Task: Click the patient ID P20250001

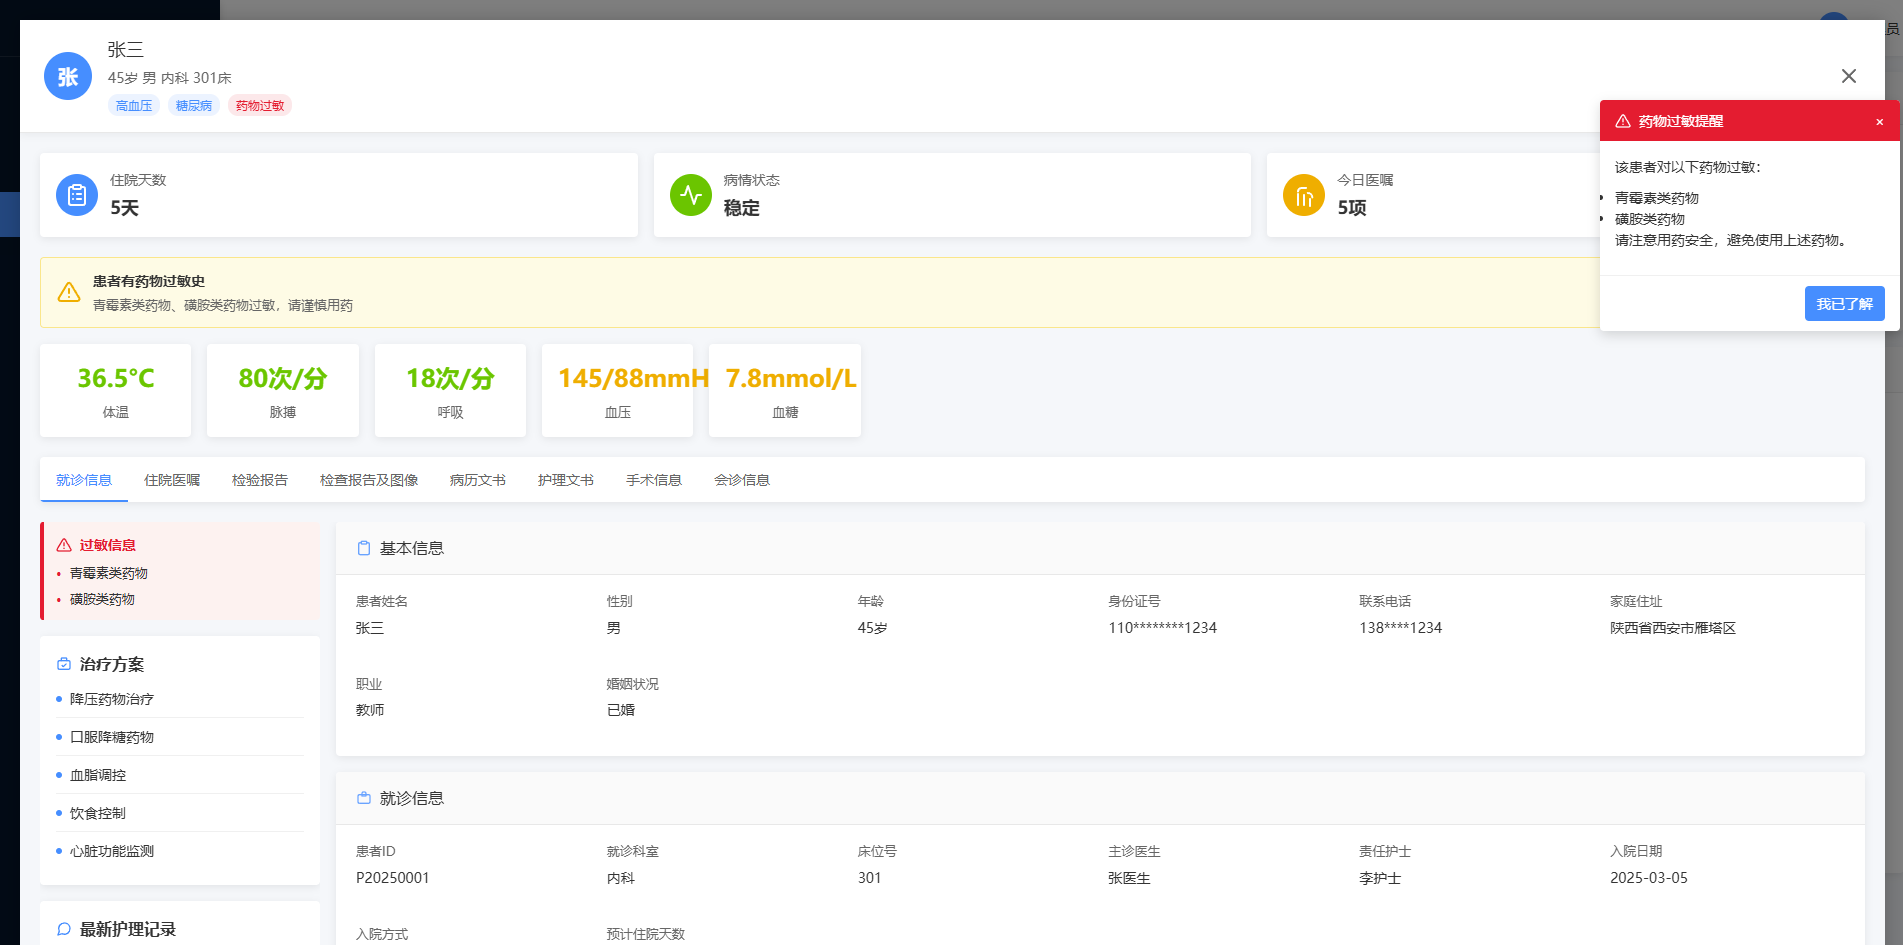Action: click(393, 878)
